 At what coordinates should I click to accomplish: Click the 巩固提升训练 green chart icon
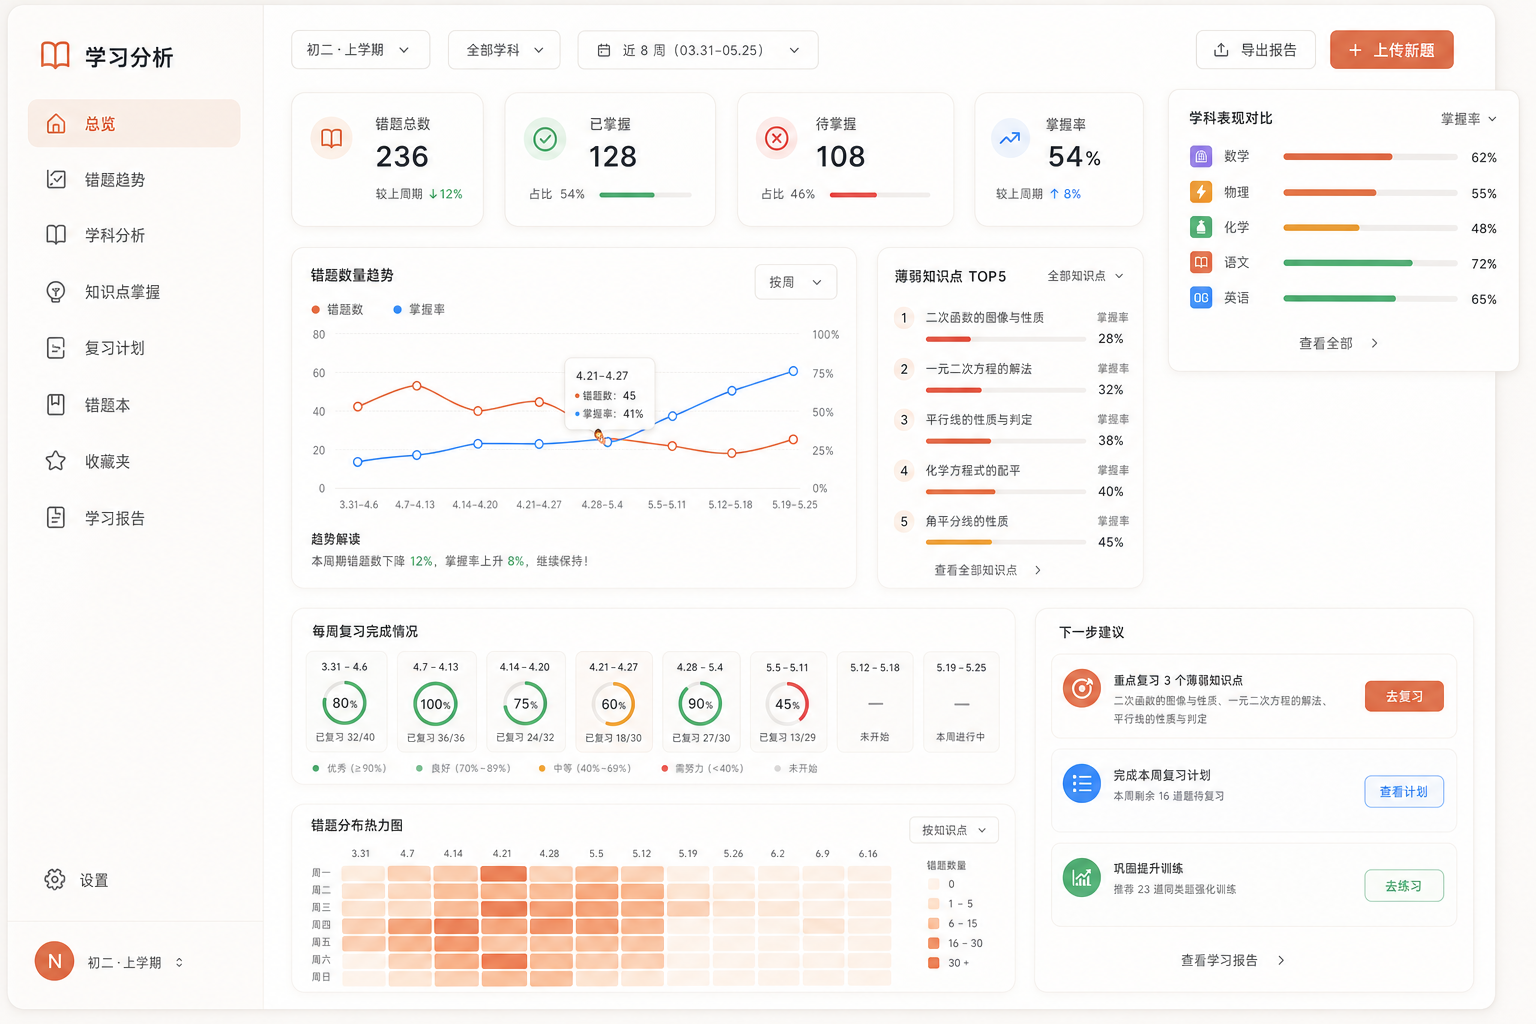[1082, 878]
